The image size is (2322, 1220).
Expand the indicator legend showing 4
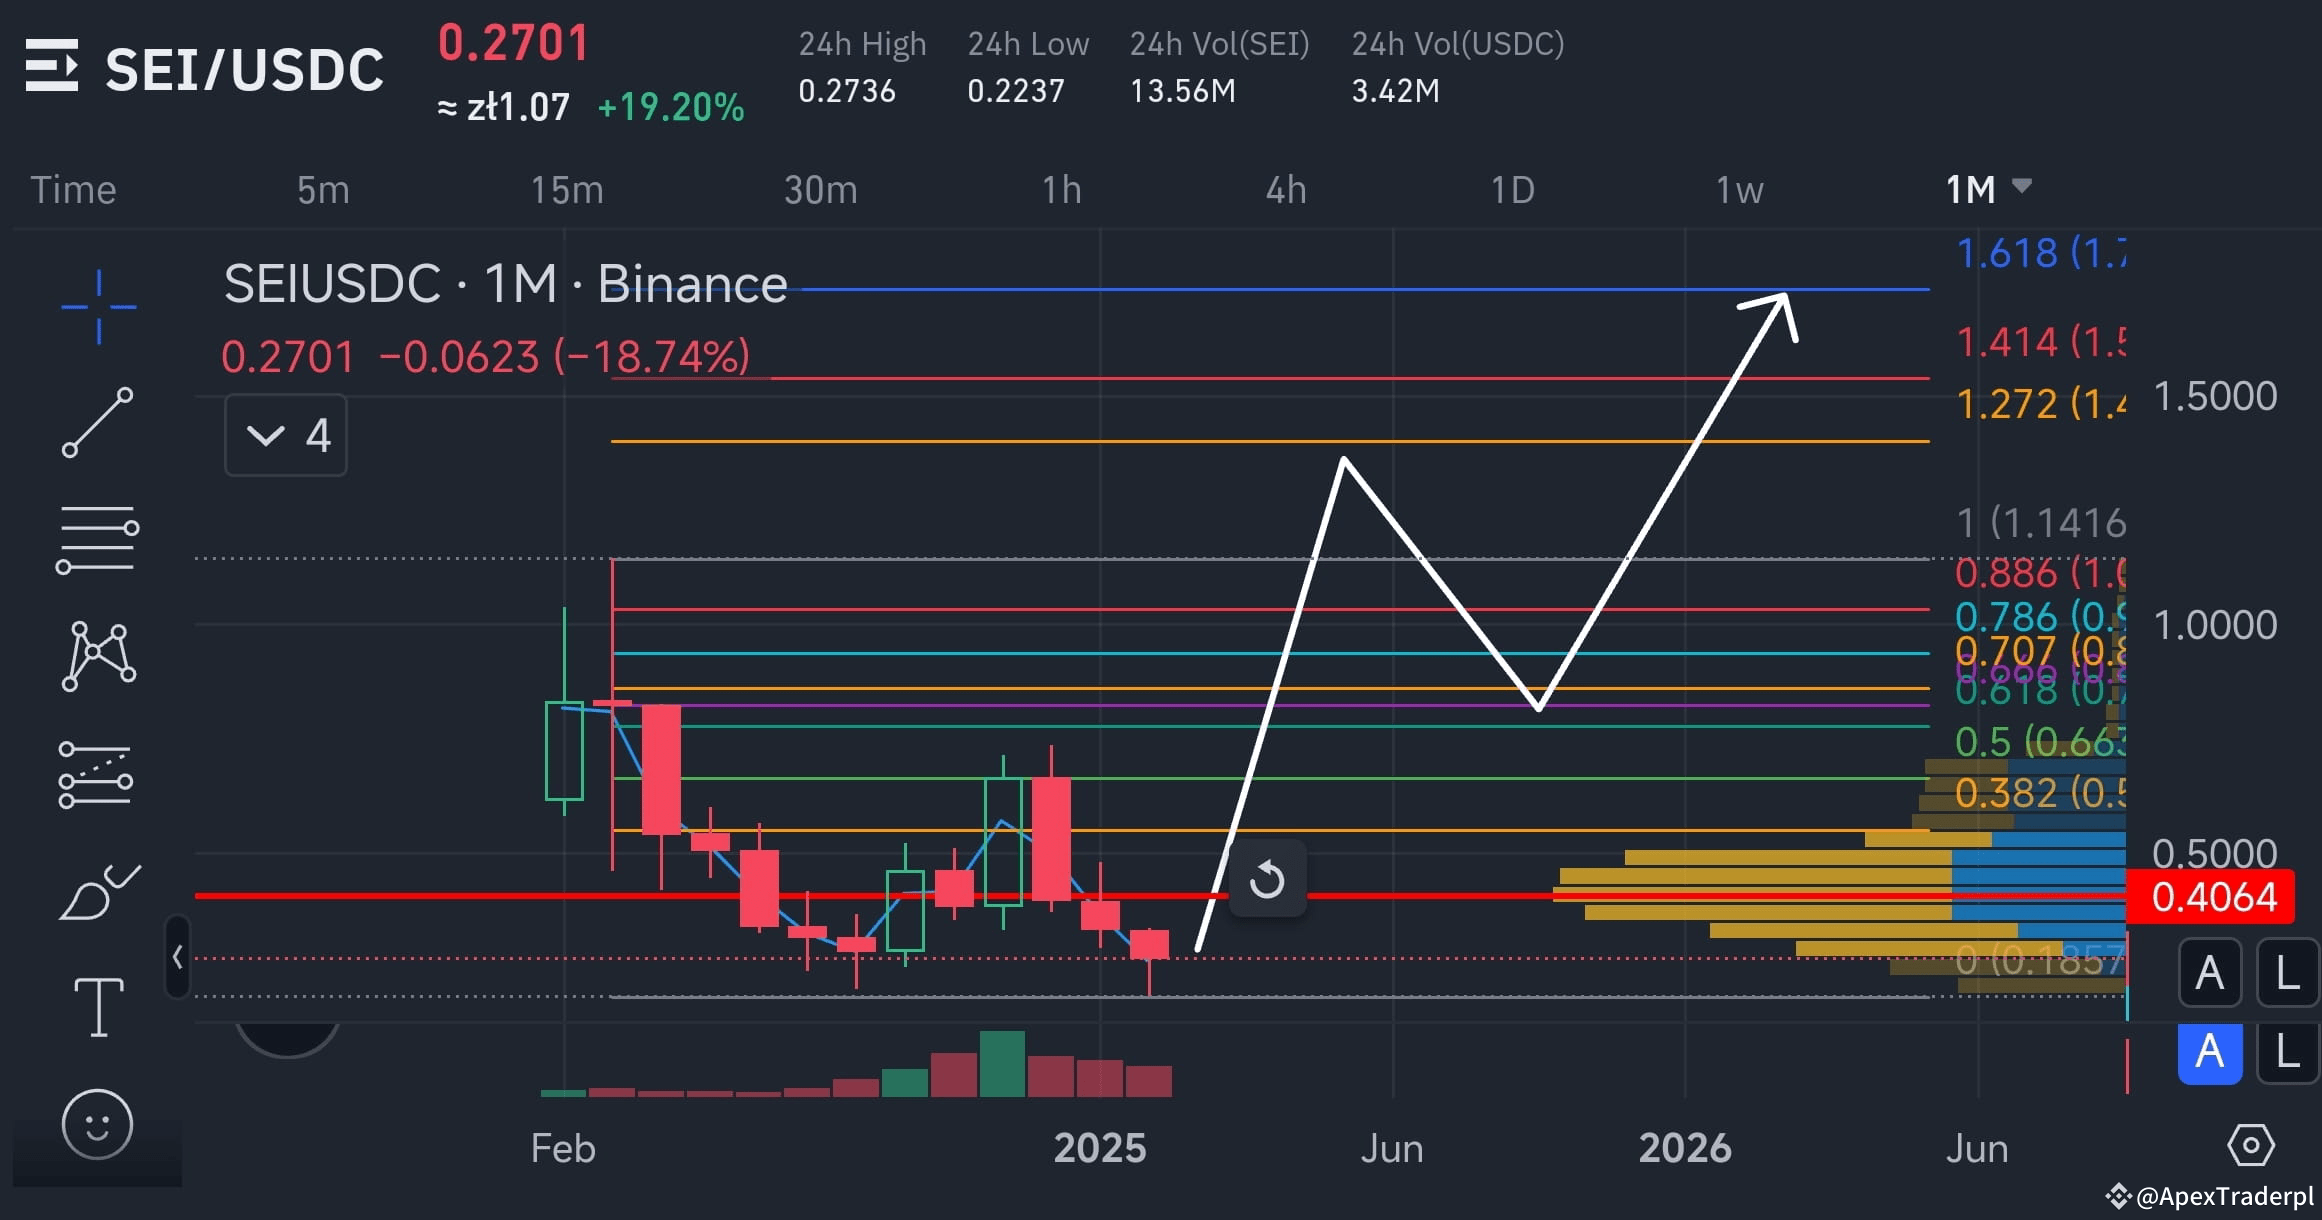point(286,435)
